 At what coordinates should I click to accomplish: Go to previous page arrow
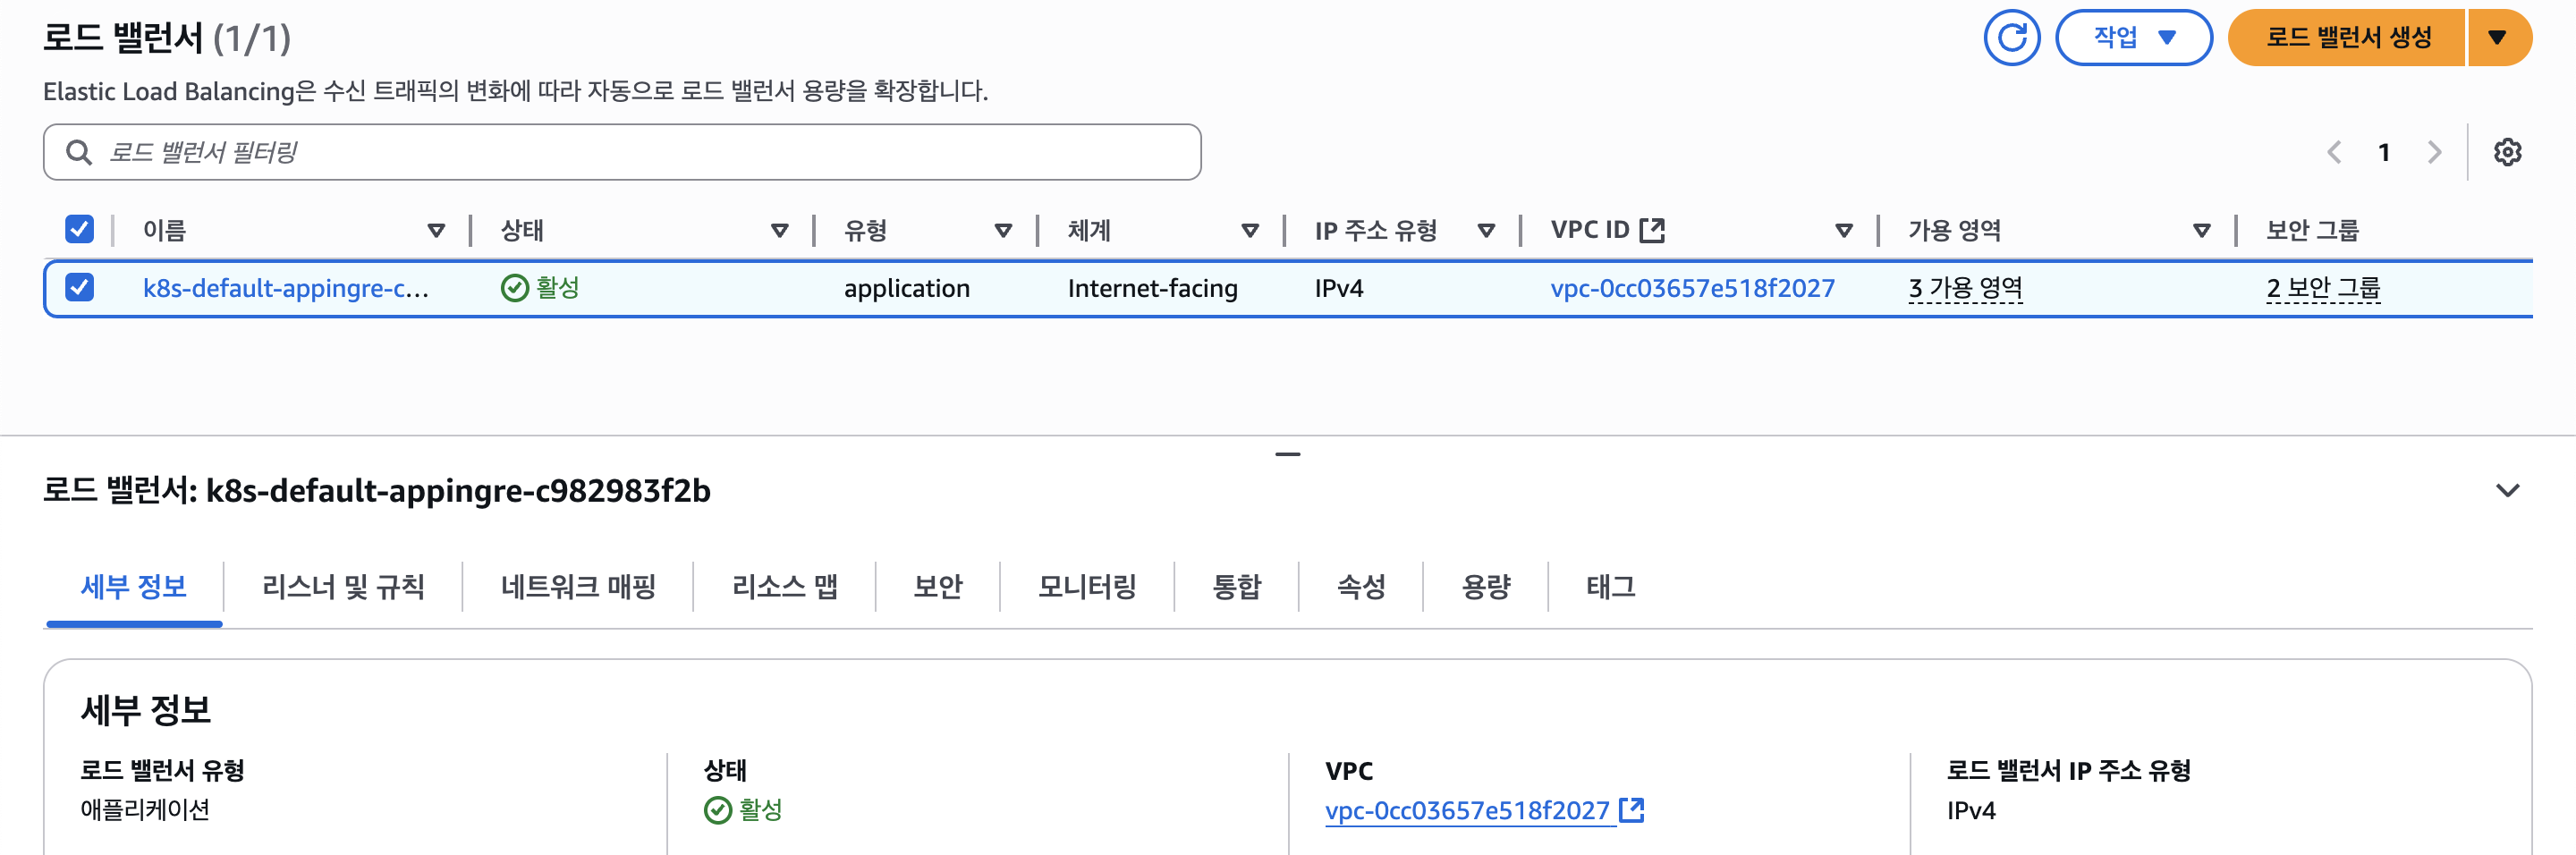point(2334,152)
